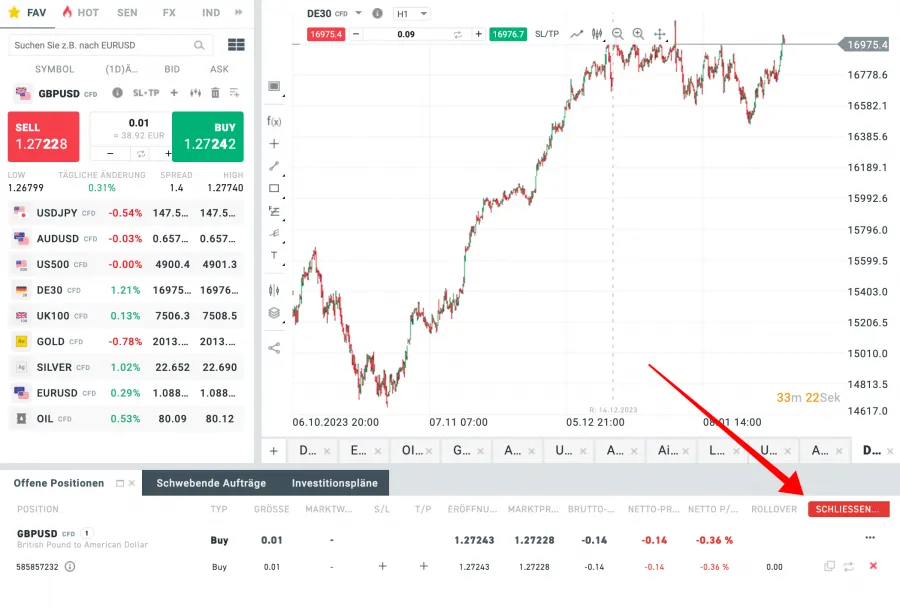Click the share icon in chart toolbar

[274, 348]
